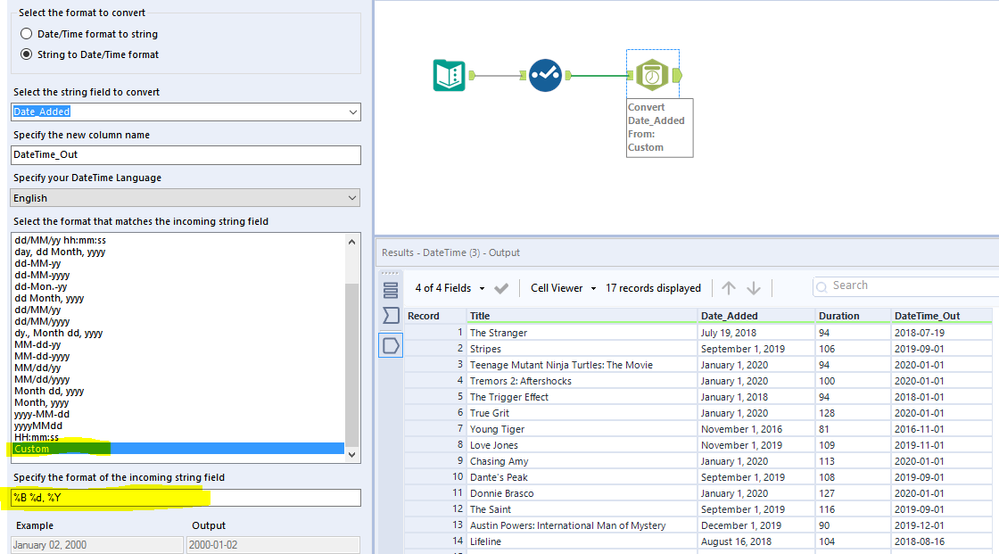The height and width of the screenshot is (554, 999).
Task: Select the Tremors 2: Aftershocks cell
Action: point(582,381)
